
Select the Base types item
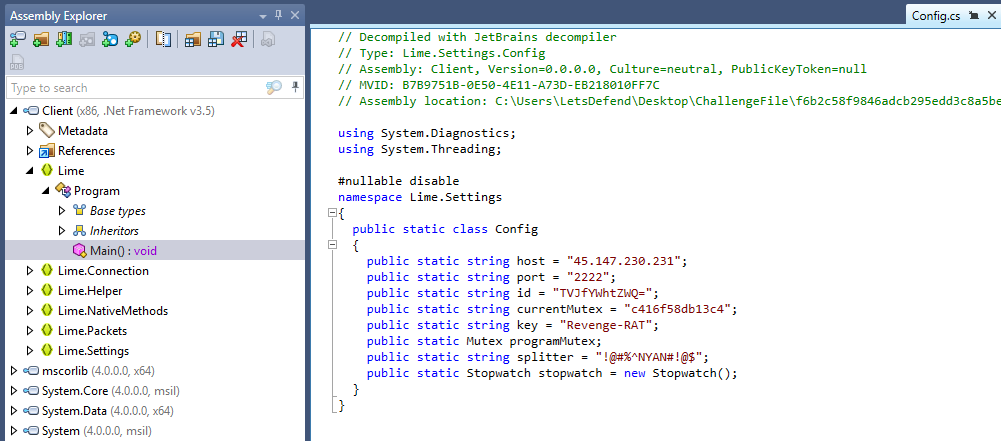coord(117,211)
